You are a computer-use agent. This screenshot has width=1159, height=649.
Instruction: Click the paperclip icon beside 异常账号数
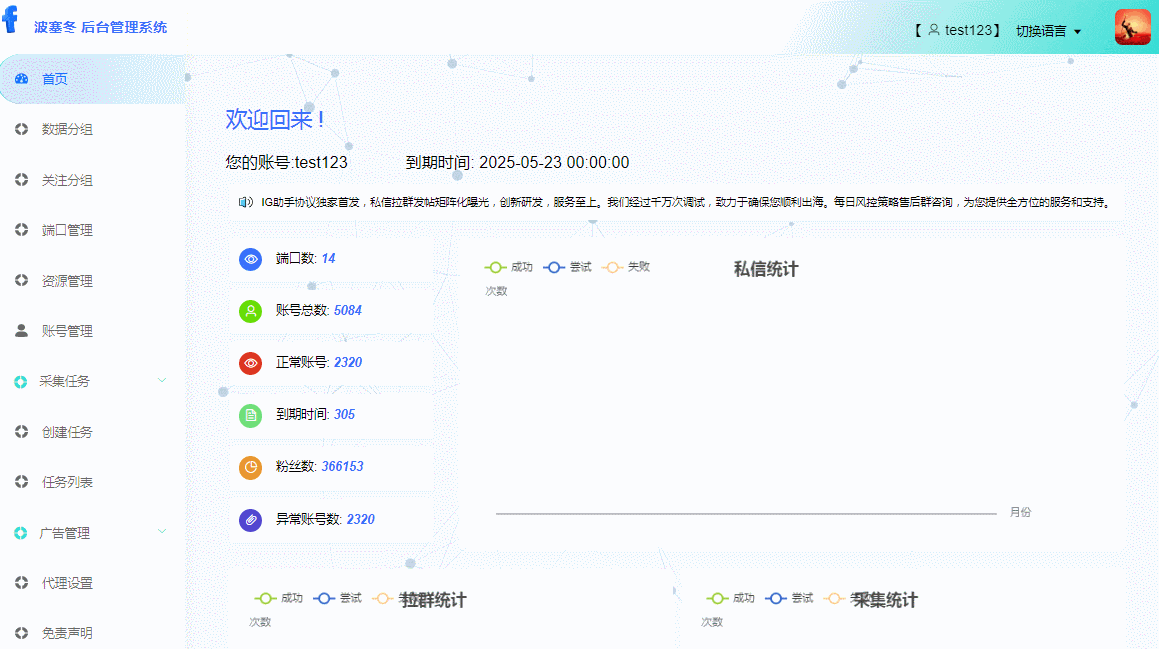250,519
